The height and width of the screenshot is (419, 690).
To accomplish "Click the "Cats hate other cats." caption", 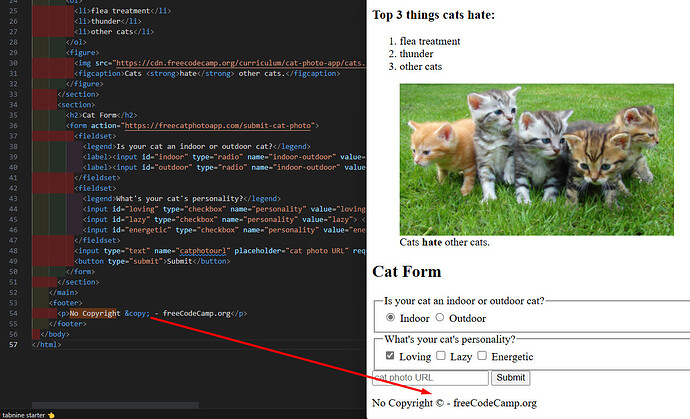I will (444, 242).
